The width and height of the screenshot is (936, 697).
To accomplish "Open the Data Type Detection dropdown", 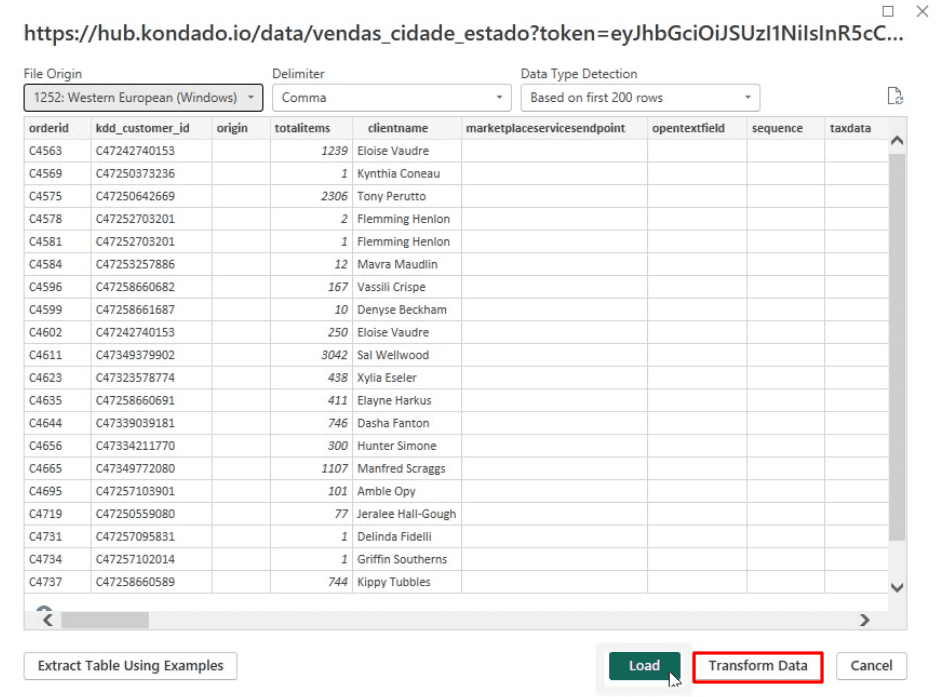I will tap(640, 98).
